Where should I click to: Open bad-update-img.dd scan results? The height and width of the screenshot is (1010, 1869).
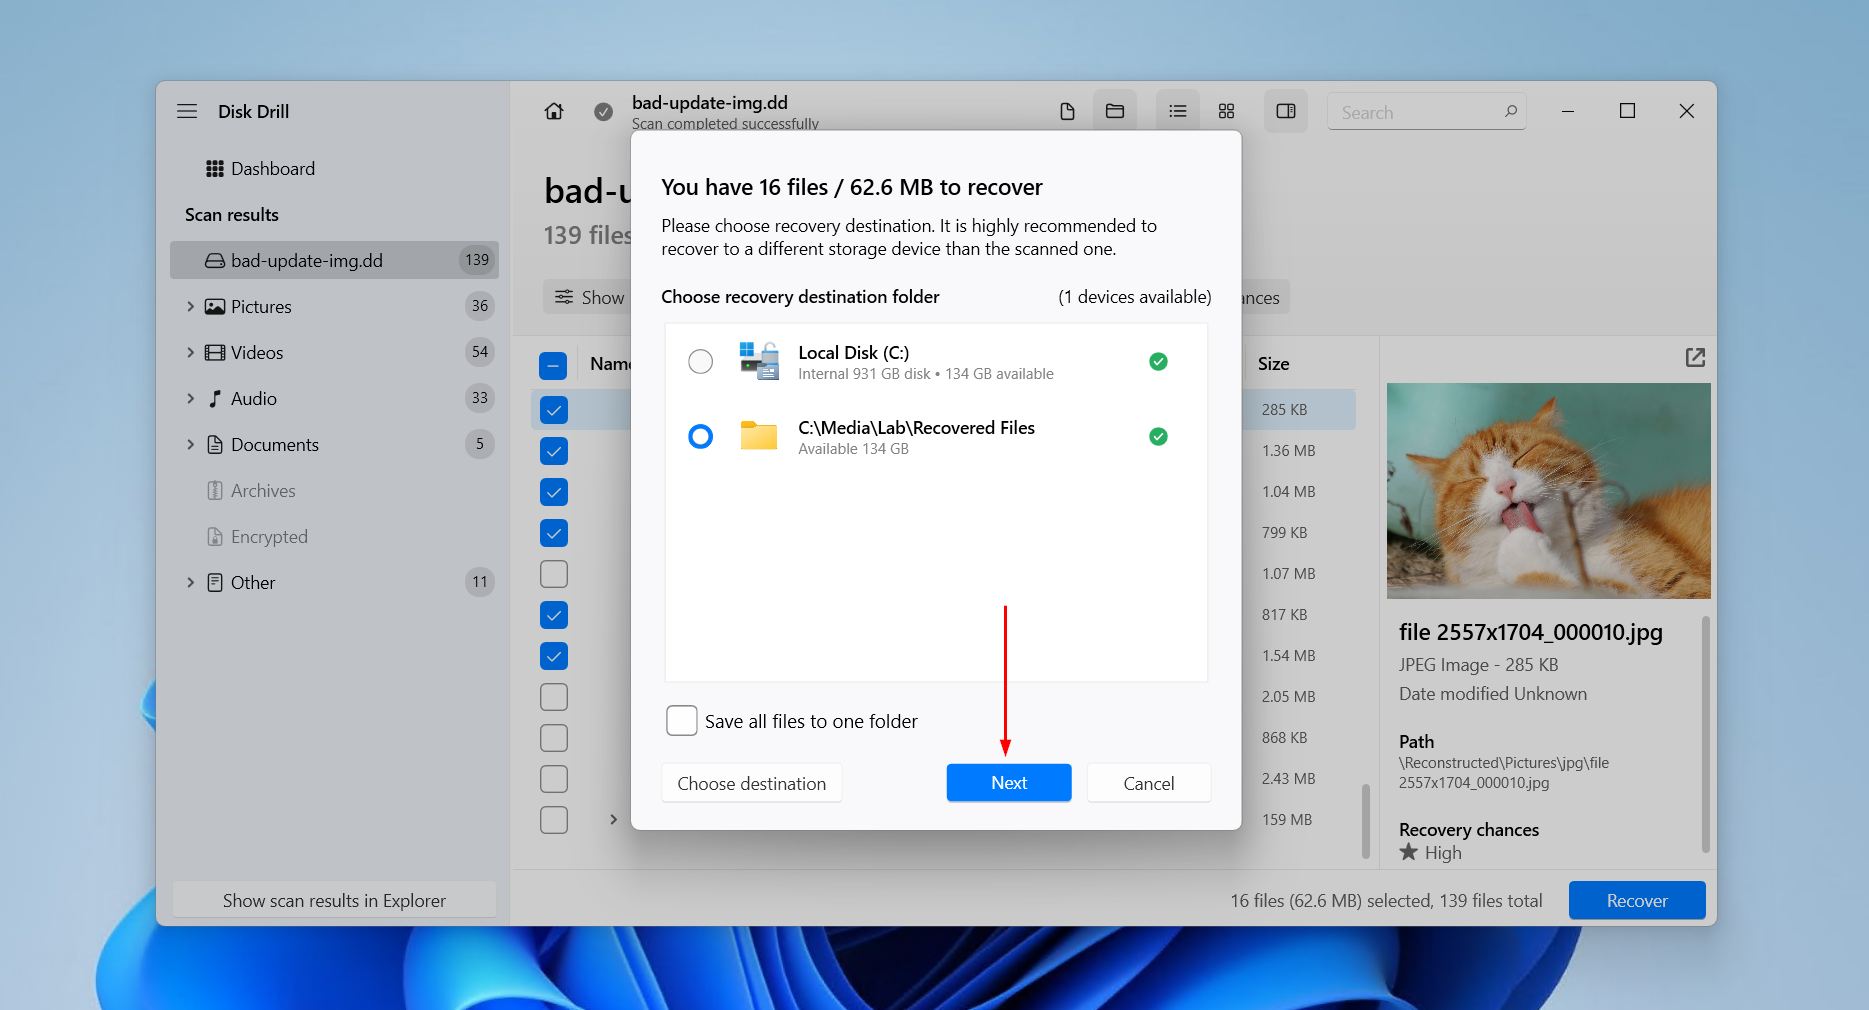pyautogui.click(x=334, y=260)
